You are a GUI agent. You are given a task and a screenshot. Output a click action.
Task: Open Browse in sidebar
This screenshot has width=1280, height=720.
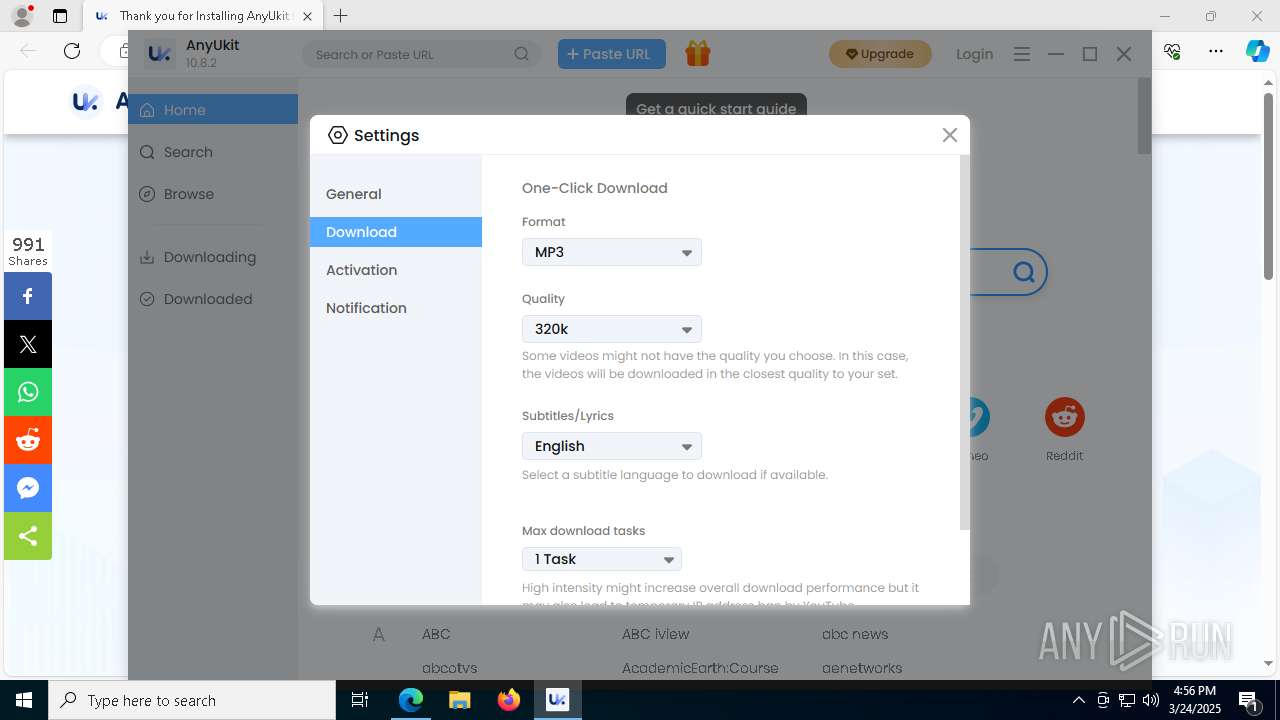pyautogui.click(x=213, y=194)
